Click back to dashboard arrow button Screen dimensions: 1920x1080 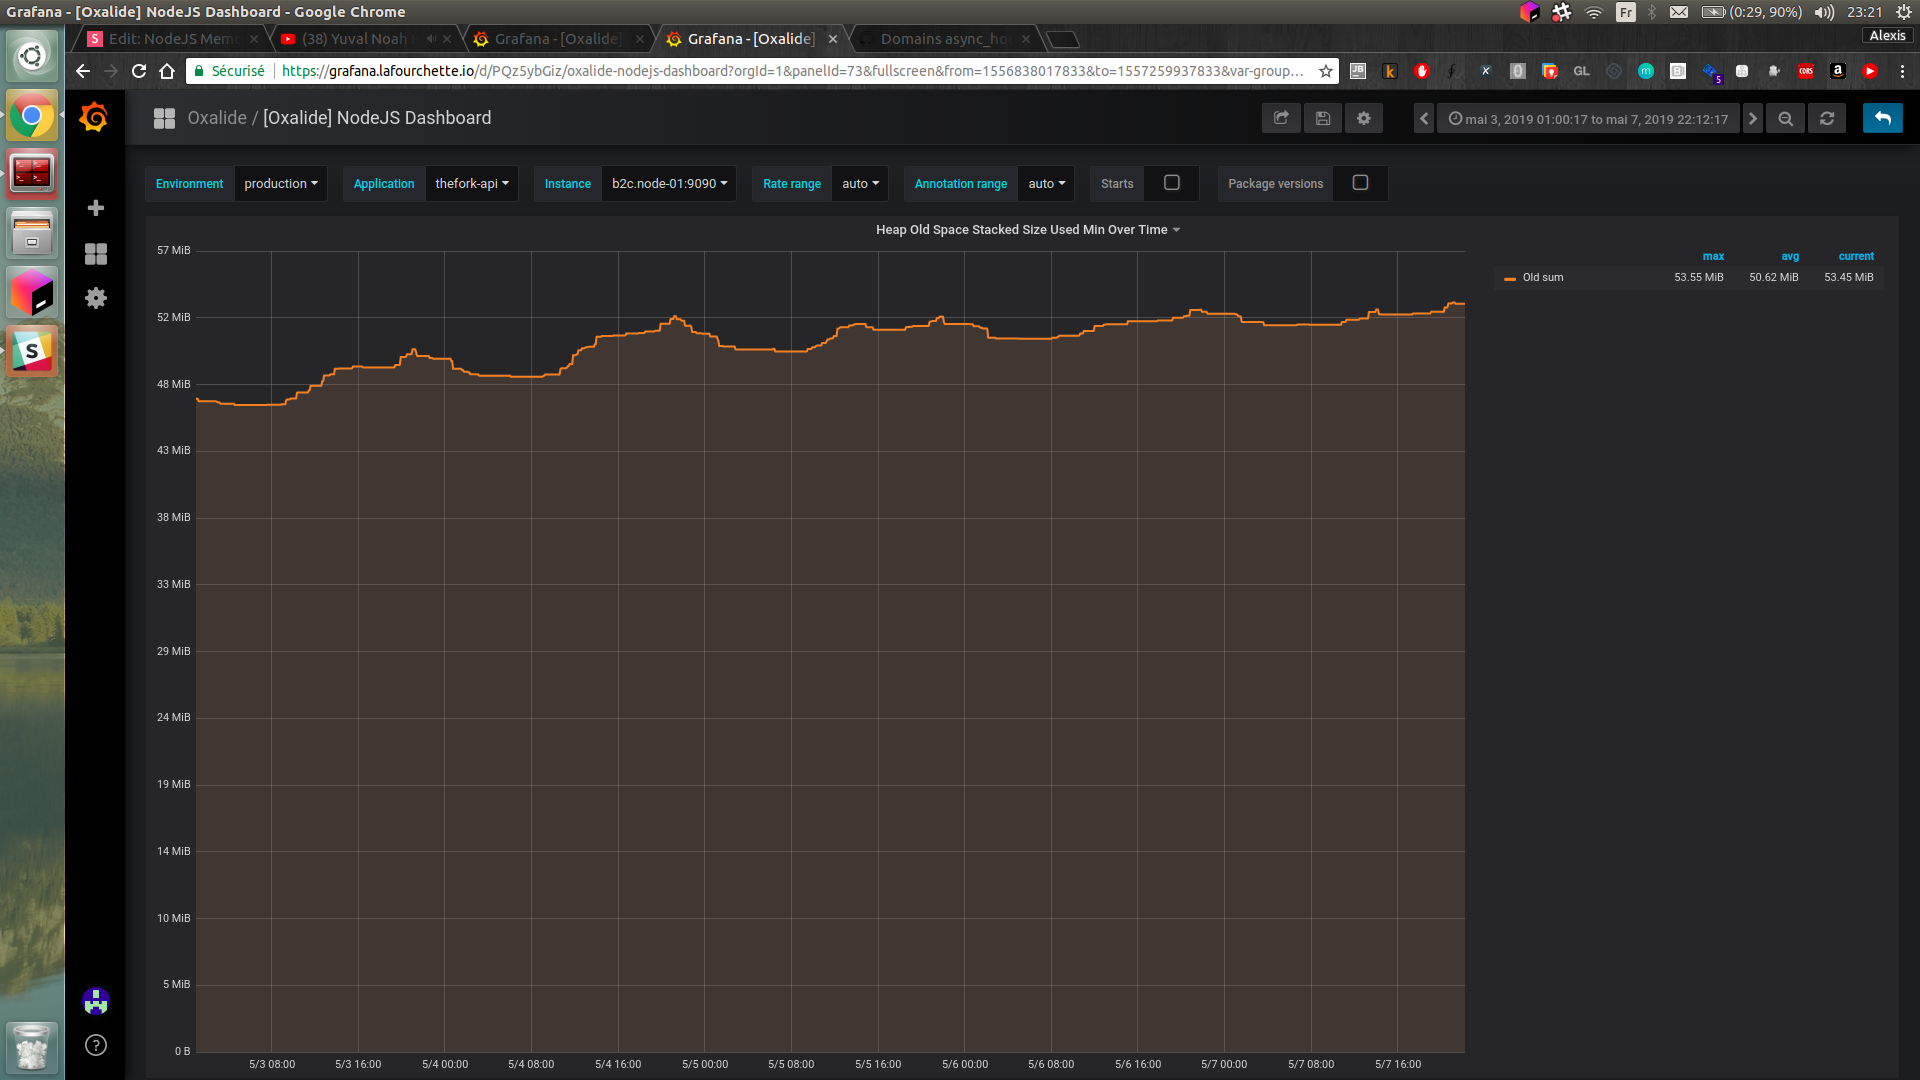1882,118
